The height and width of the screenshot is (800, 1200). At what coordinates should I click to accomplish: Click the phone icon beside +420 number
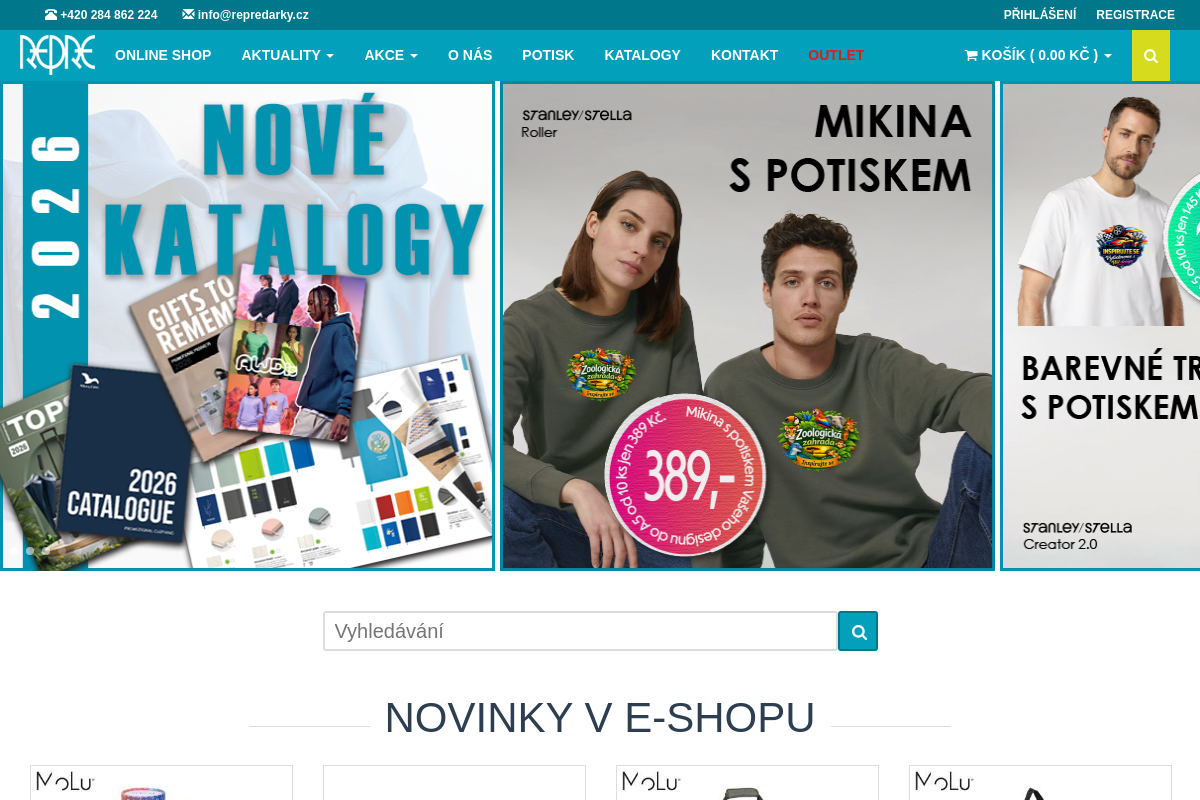(51, 15)
